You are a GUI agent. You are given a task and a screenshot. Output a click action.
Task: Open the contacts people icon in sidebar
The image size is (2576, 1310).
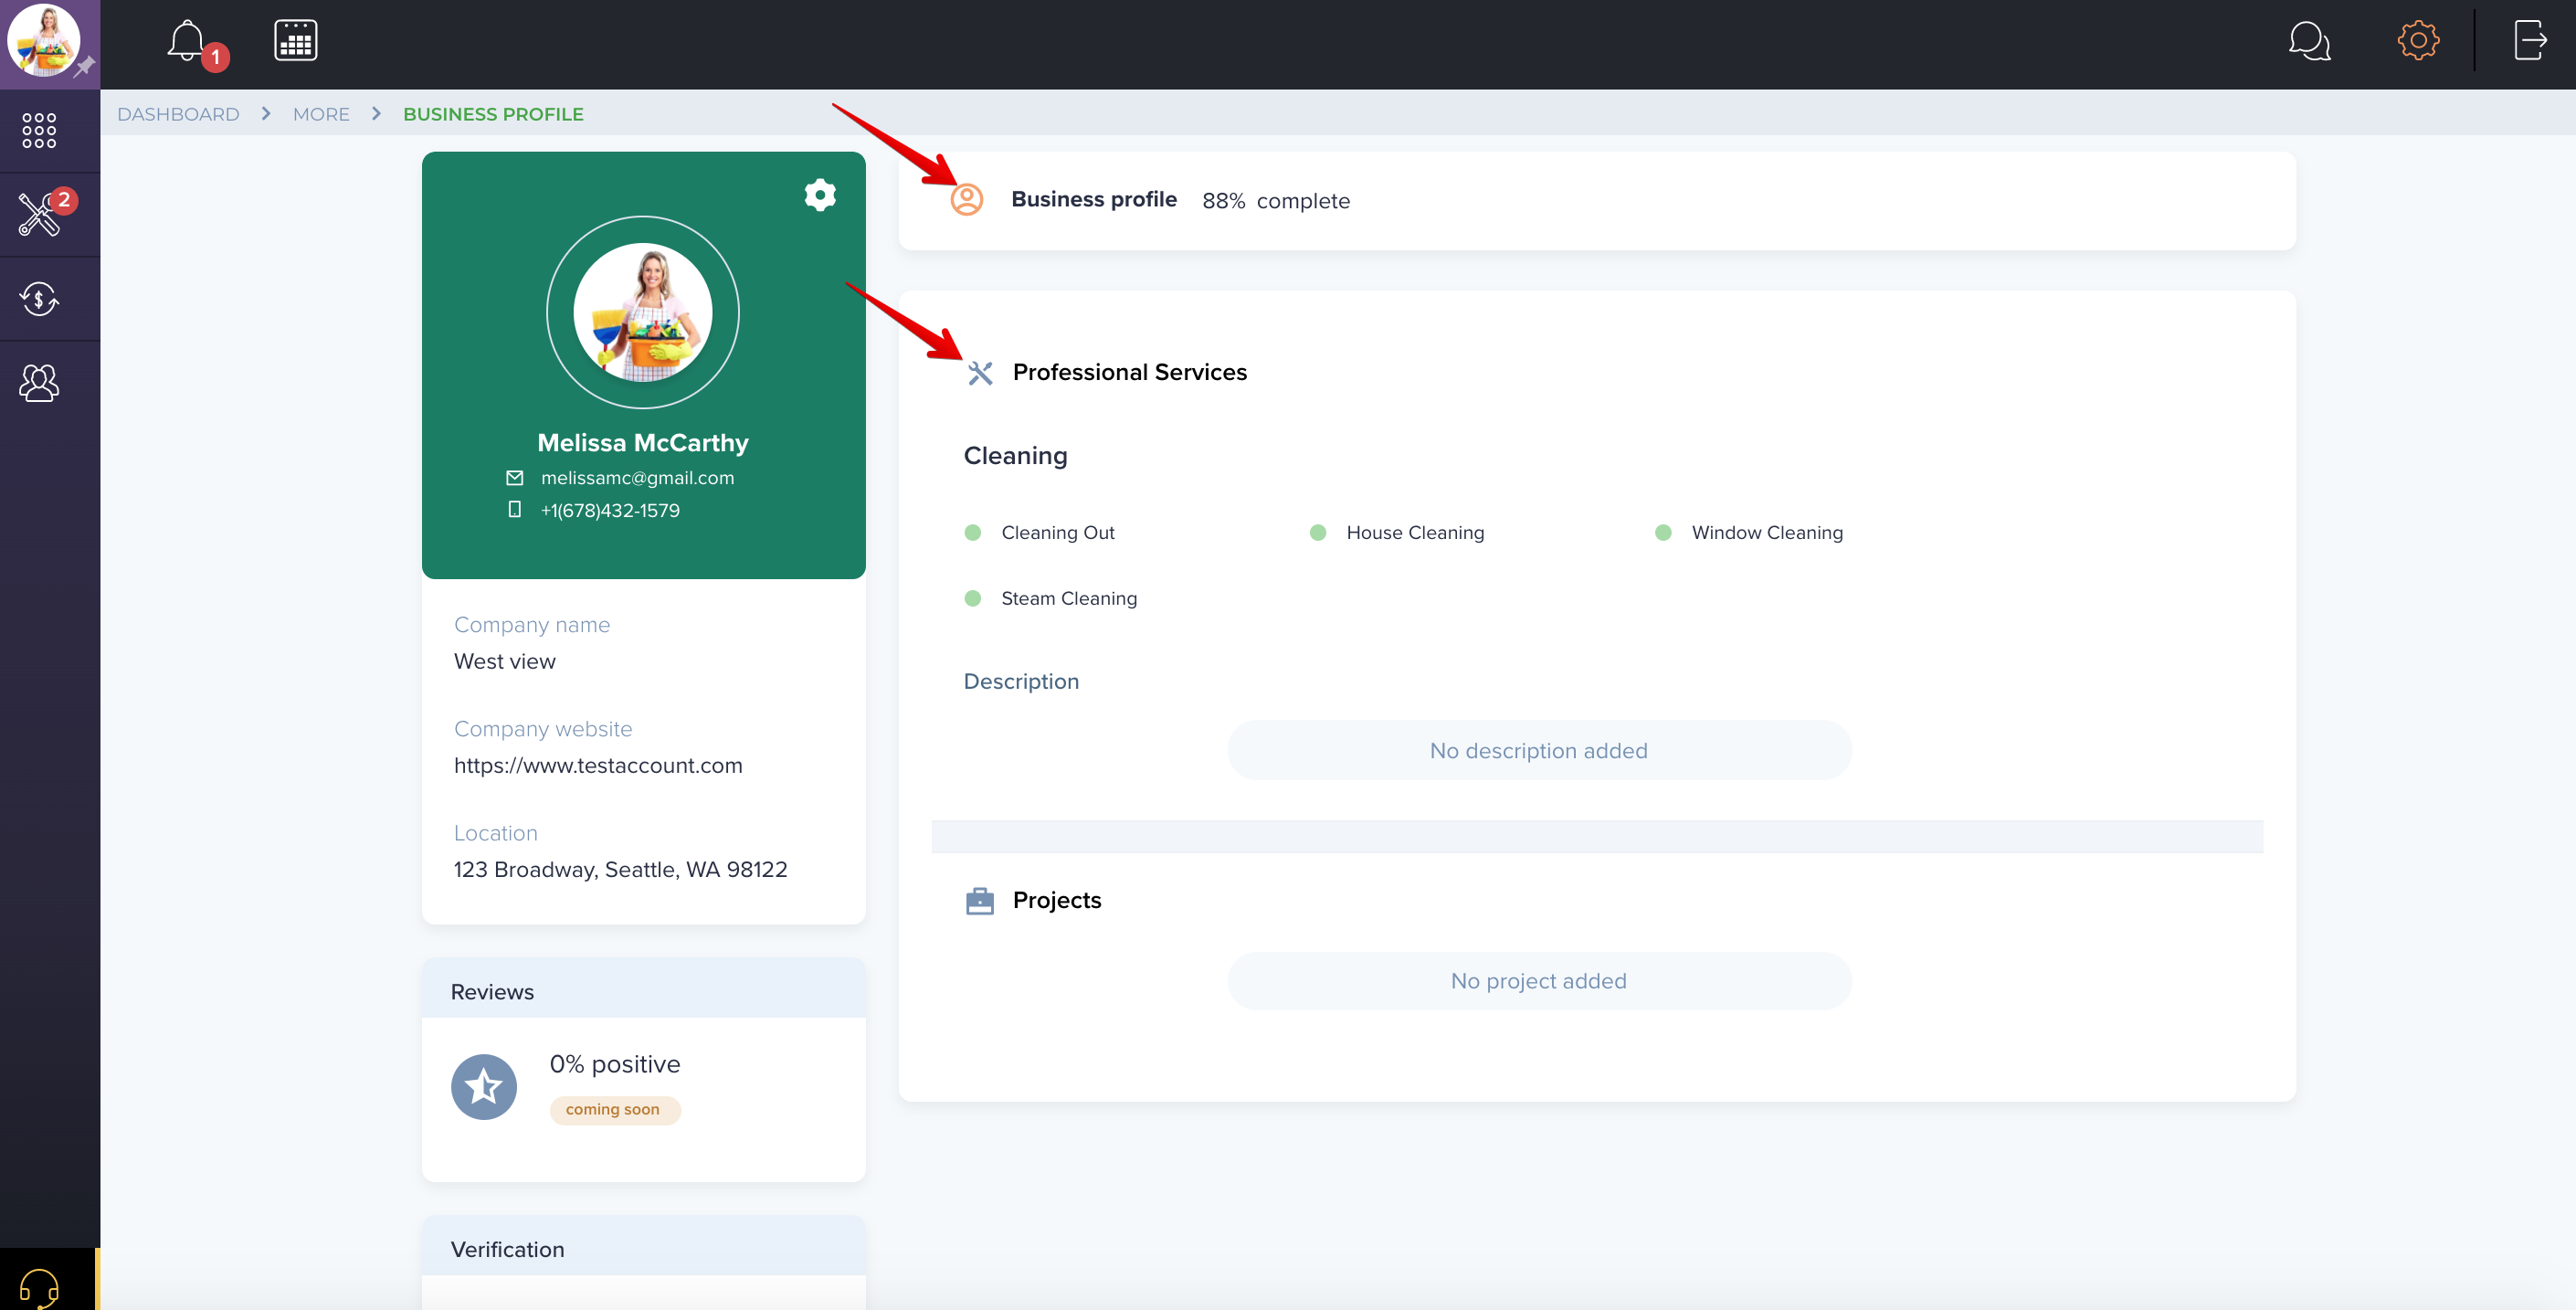click(39, 382)
